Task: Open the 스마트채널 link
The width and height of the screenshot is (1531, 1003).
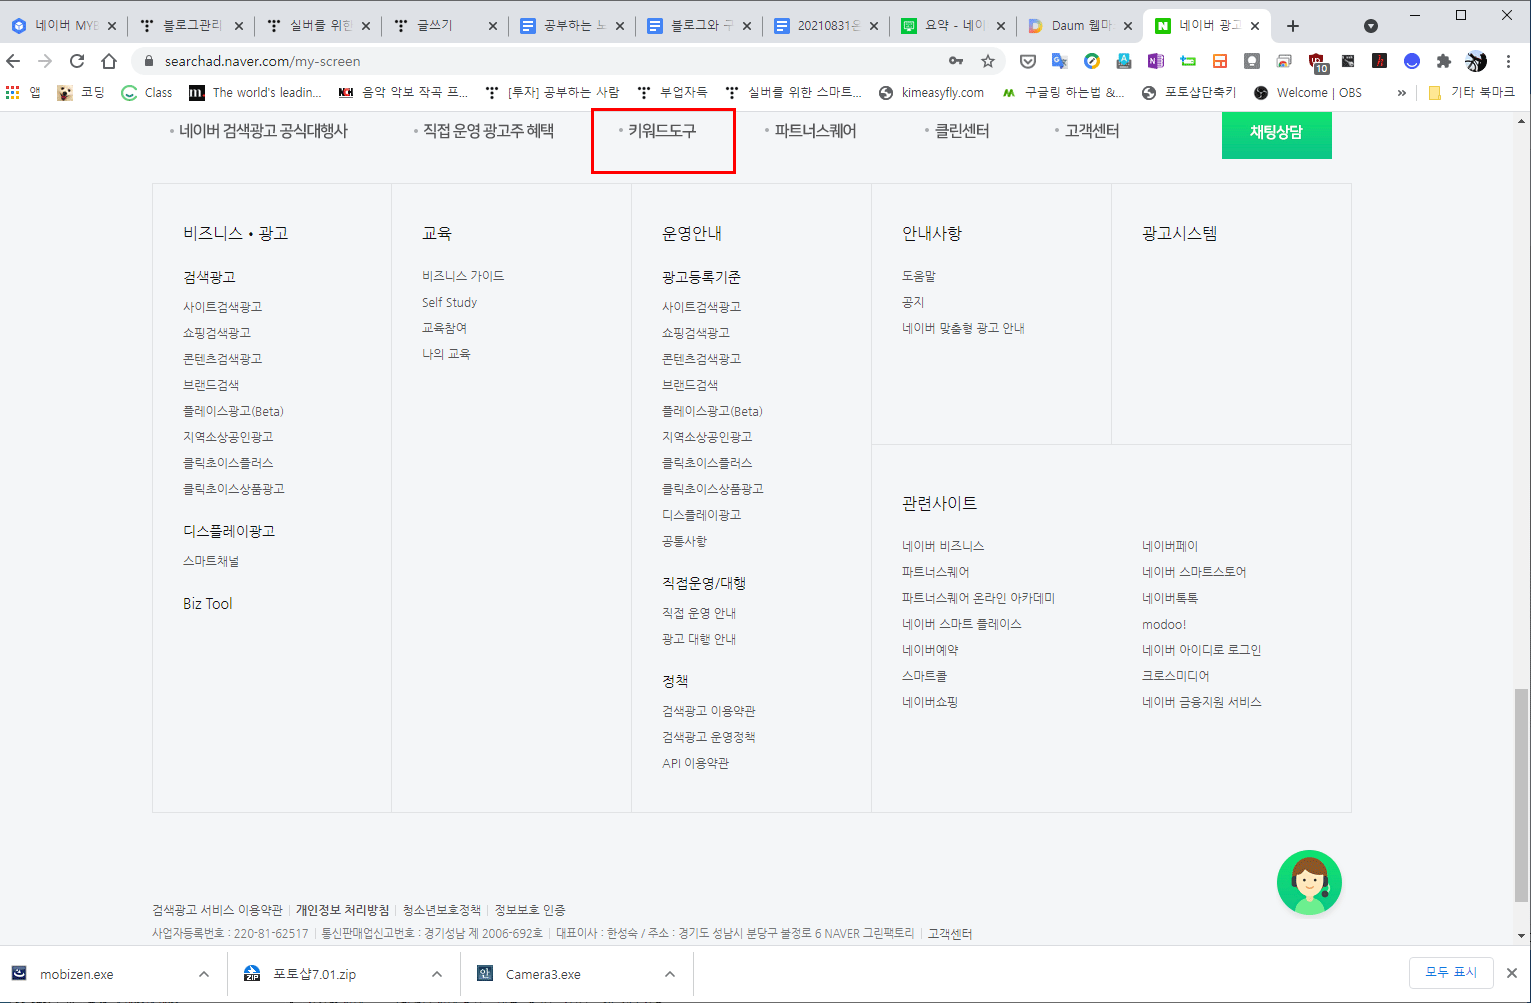Action: (x=211, y=561)
